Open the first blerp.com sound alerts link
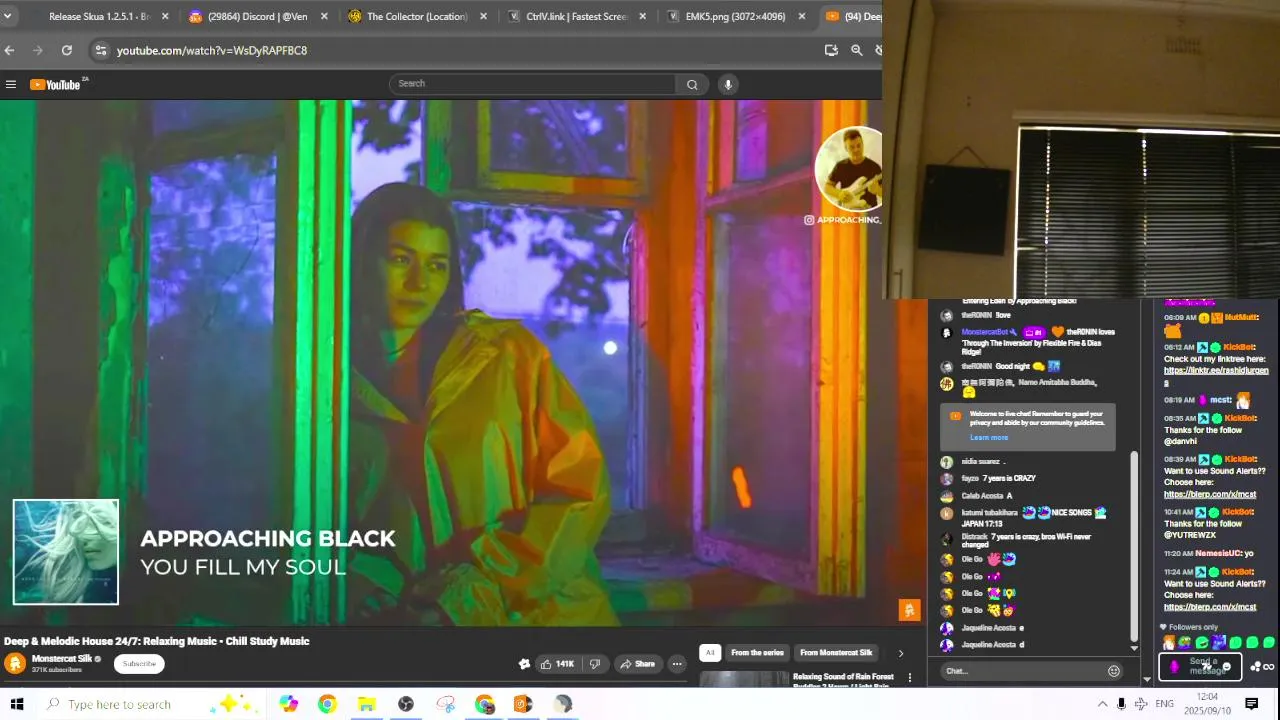 click(1210, 495)
